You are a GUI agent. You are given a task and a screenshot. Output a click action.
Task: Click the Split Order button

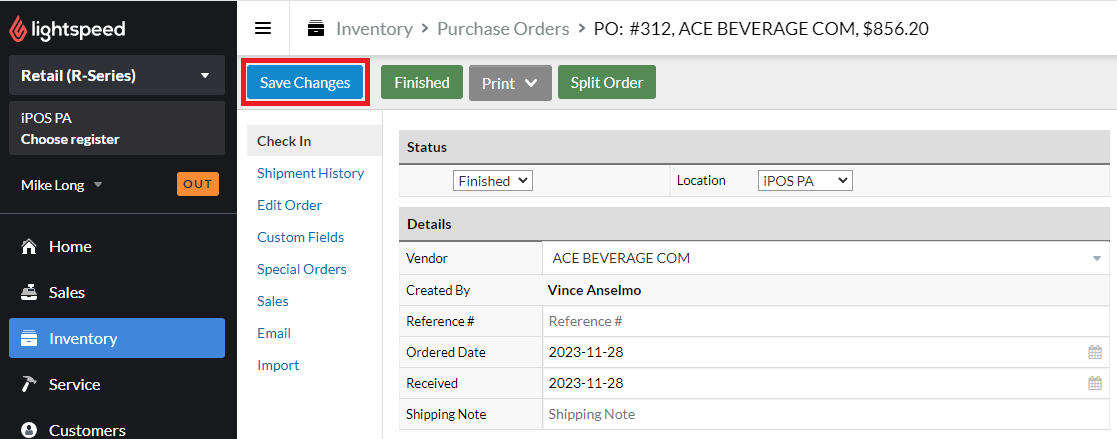(607, 83)
